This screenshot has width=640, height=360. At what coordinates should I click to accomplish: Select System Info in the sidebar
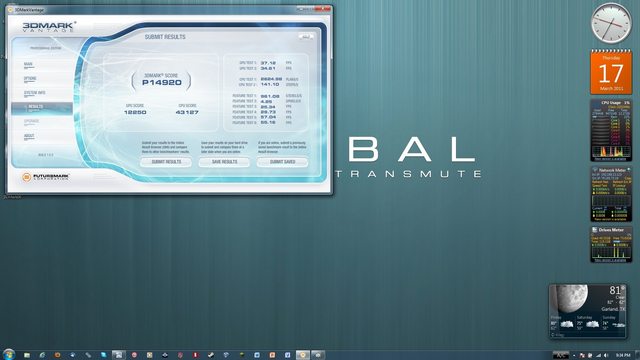34,93
